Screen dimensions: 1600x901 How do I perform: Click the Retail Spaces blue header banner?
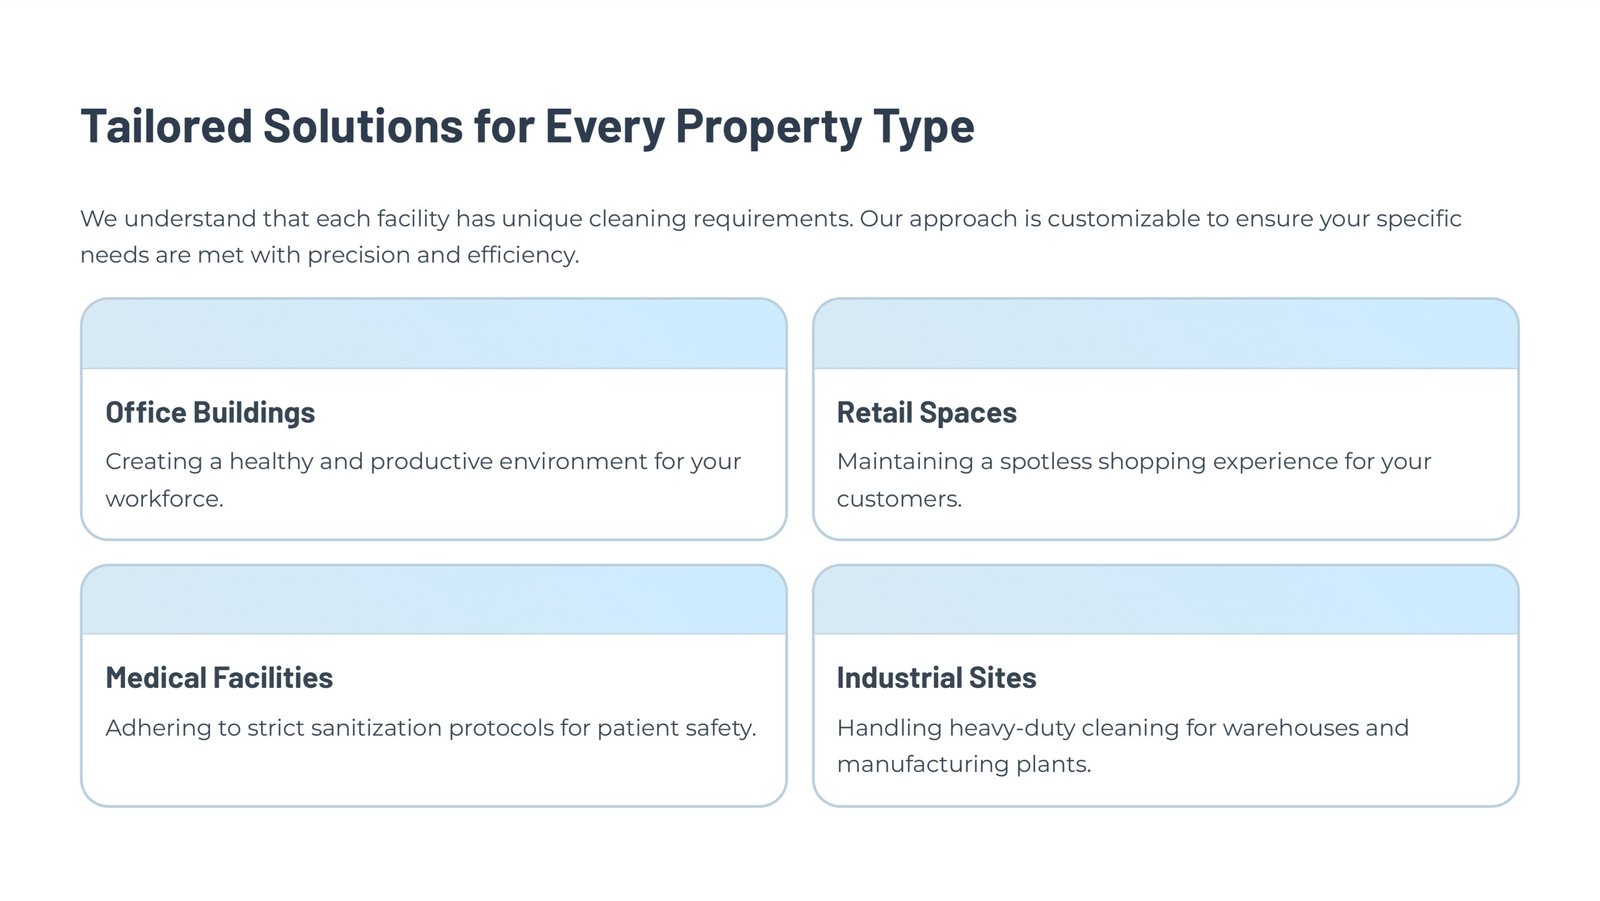pos(1166,334)
